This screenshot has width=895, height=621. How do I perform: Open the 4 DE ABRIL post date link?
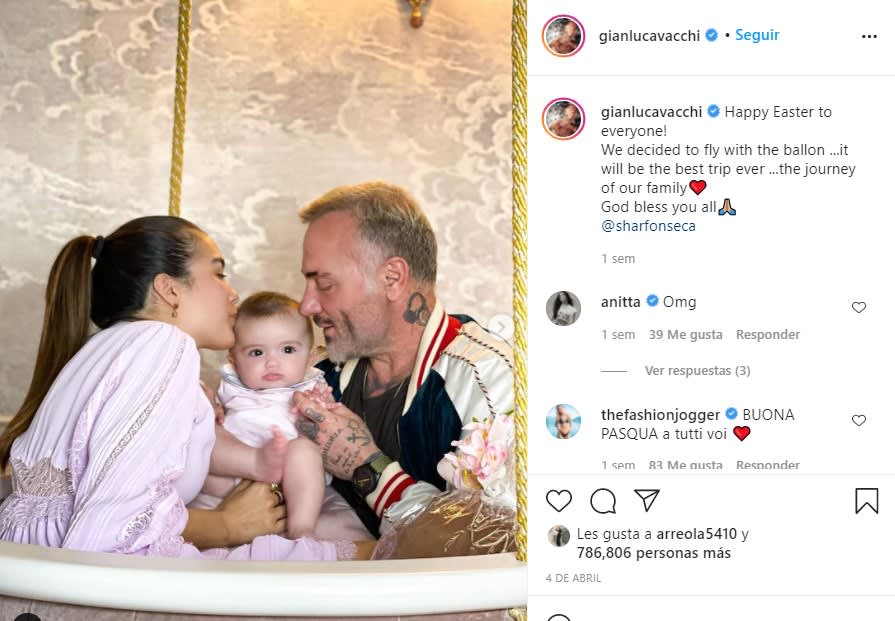(x=573, y=578)
